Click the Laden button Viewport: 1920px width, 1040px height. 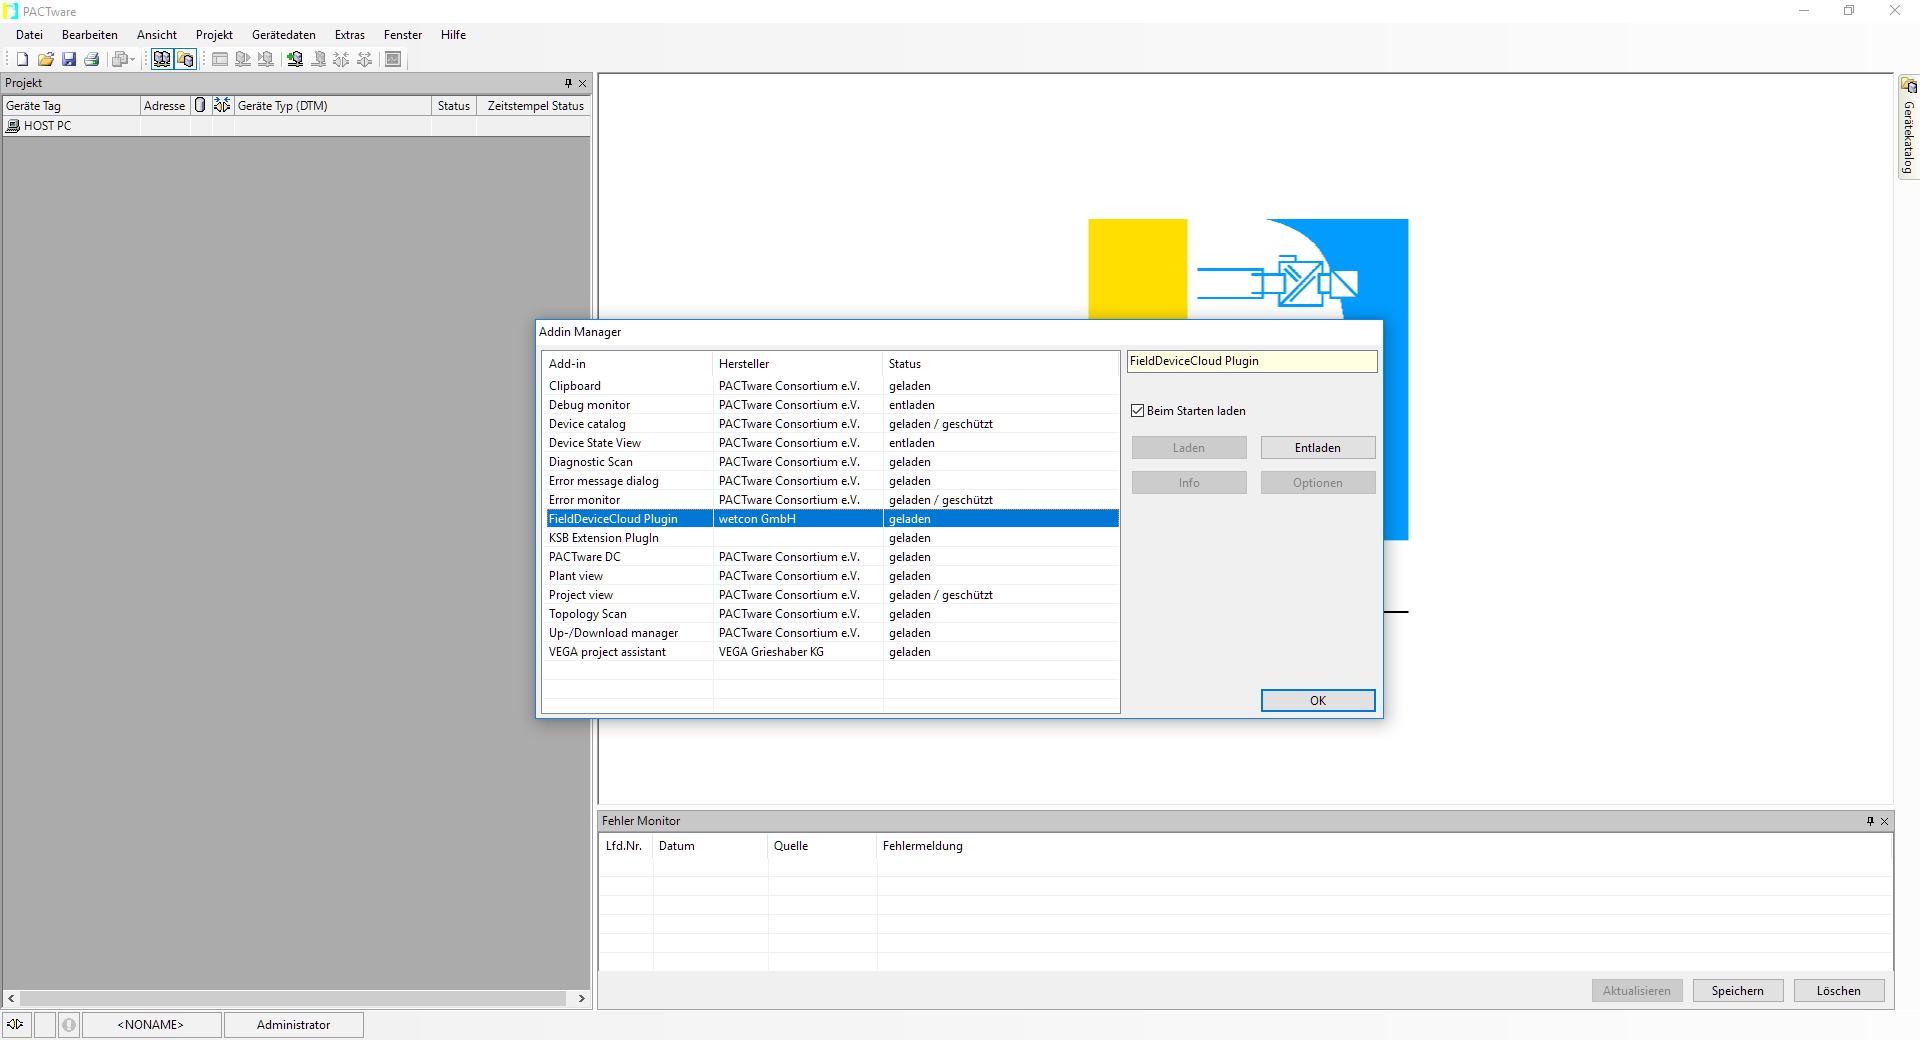pyautogui.click(x=1189, y=448)
